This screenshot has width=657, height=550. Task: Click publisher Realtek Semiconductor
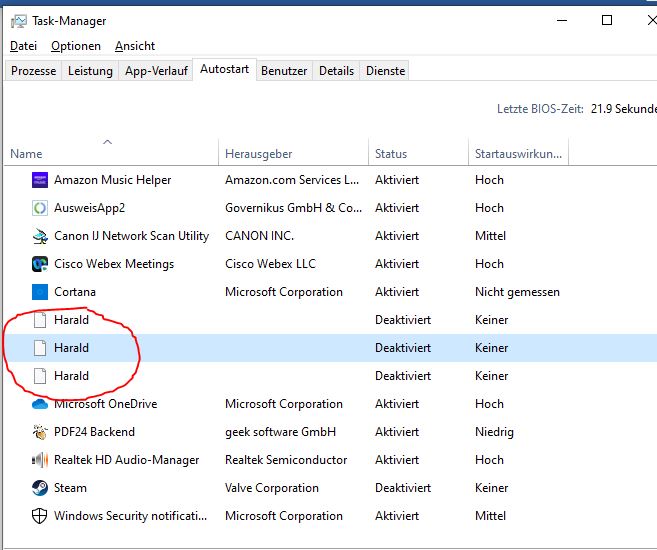286,460
